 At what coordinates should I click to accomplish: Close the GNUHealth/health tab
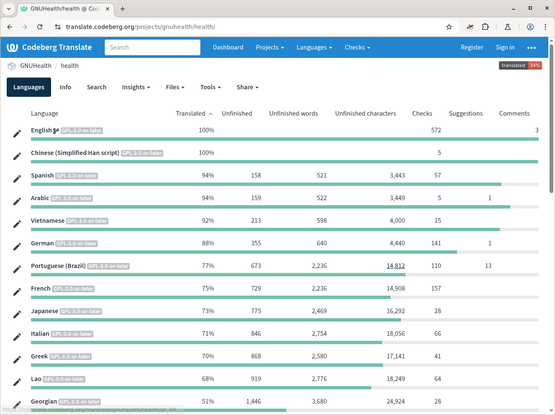click(108, 9)
